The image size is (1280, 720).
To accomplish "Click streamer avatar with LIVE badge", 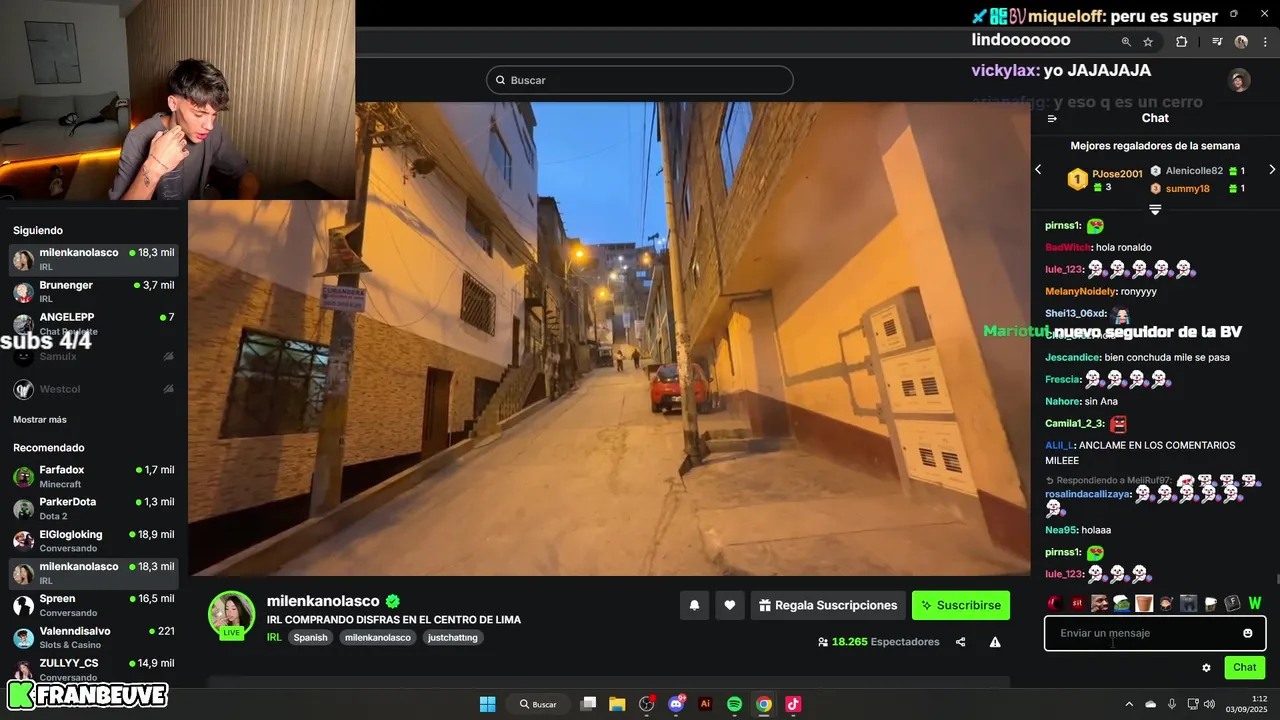I will point(231,615).
